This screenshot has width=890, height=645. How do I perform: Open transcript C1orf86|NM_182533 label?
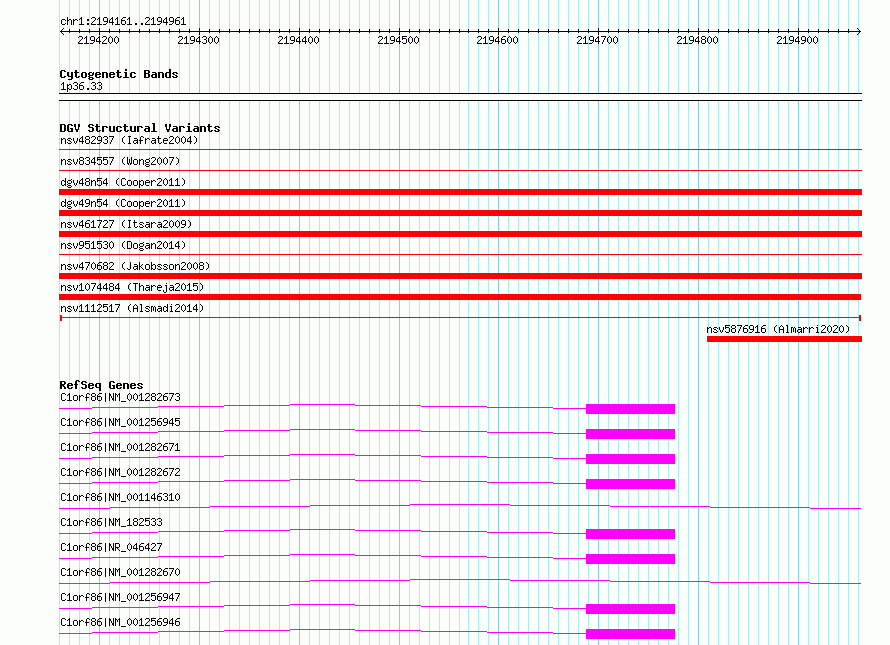[111, 522]
